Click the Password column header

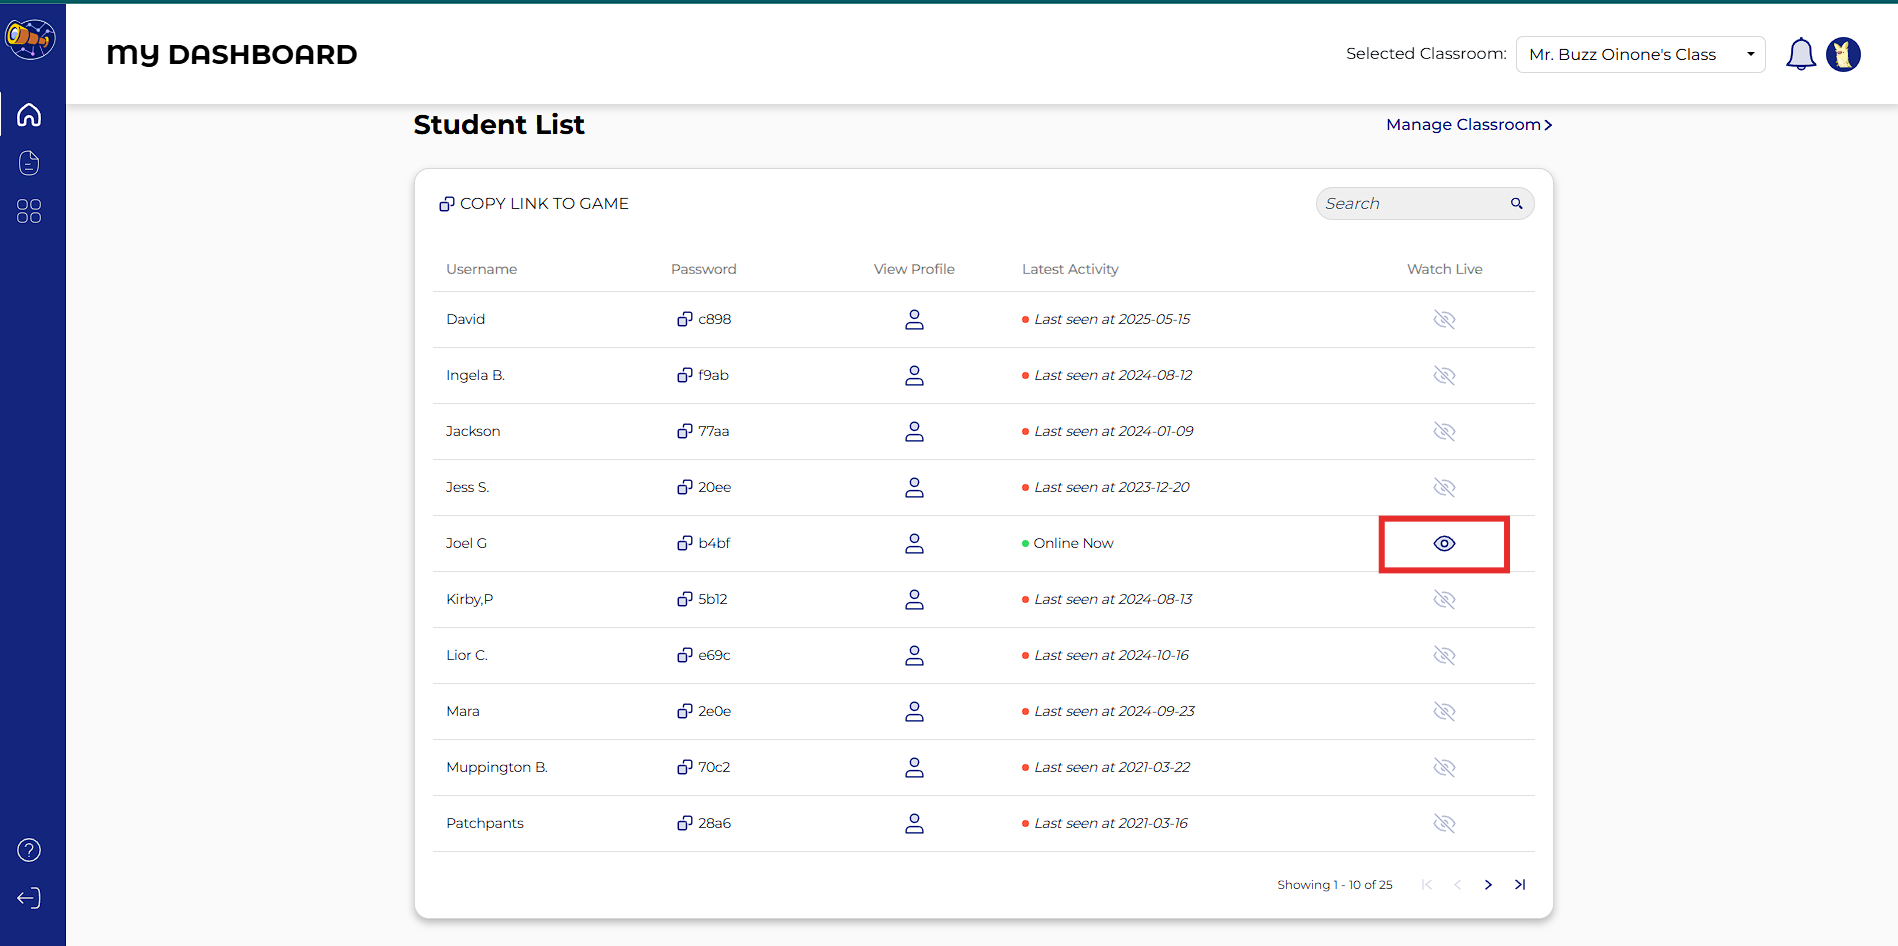click(x=704, y=269)
